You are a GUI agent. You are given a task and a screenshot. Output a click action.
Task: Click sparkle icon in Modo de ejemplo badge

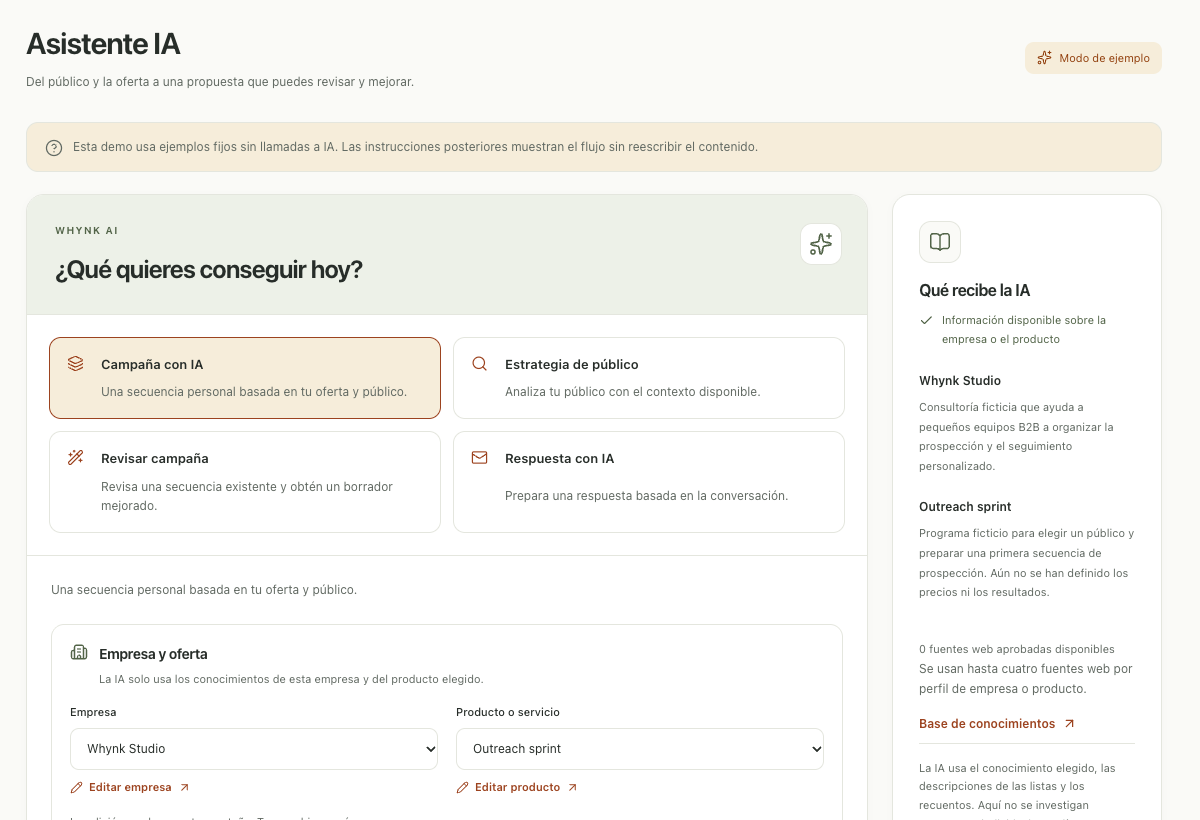[x=1044, y=58]
